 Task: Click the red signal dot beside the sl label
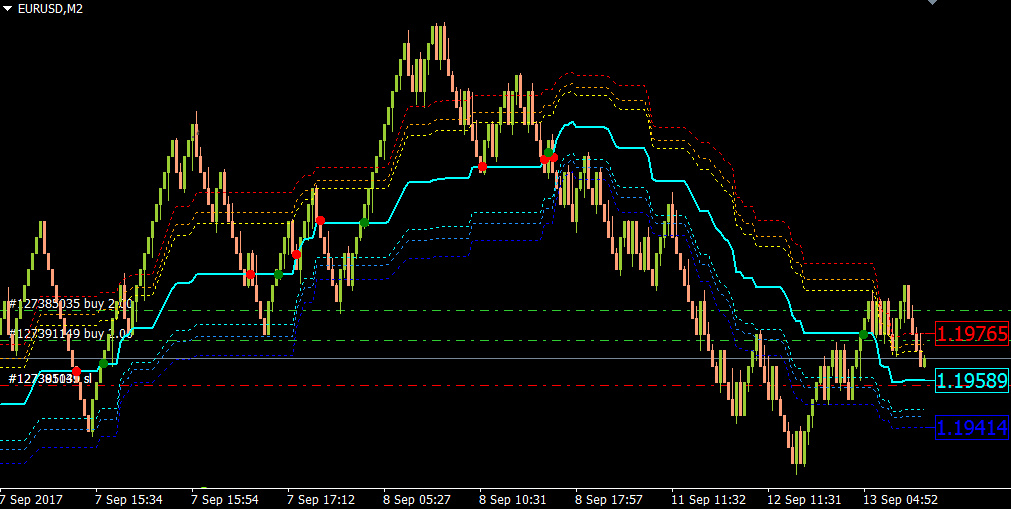point(77,371)
